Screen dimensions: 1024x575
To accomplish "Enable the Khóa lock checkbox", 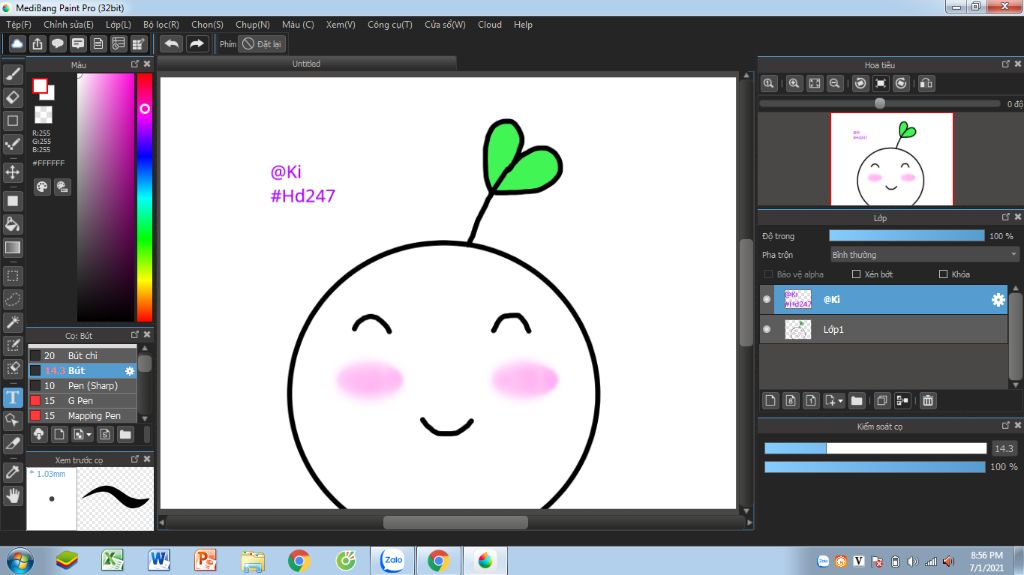I will (x=943, y=274).
